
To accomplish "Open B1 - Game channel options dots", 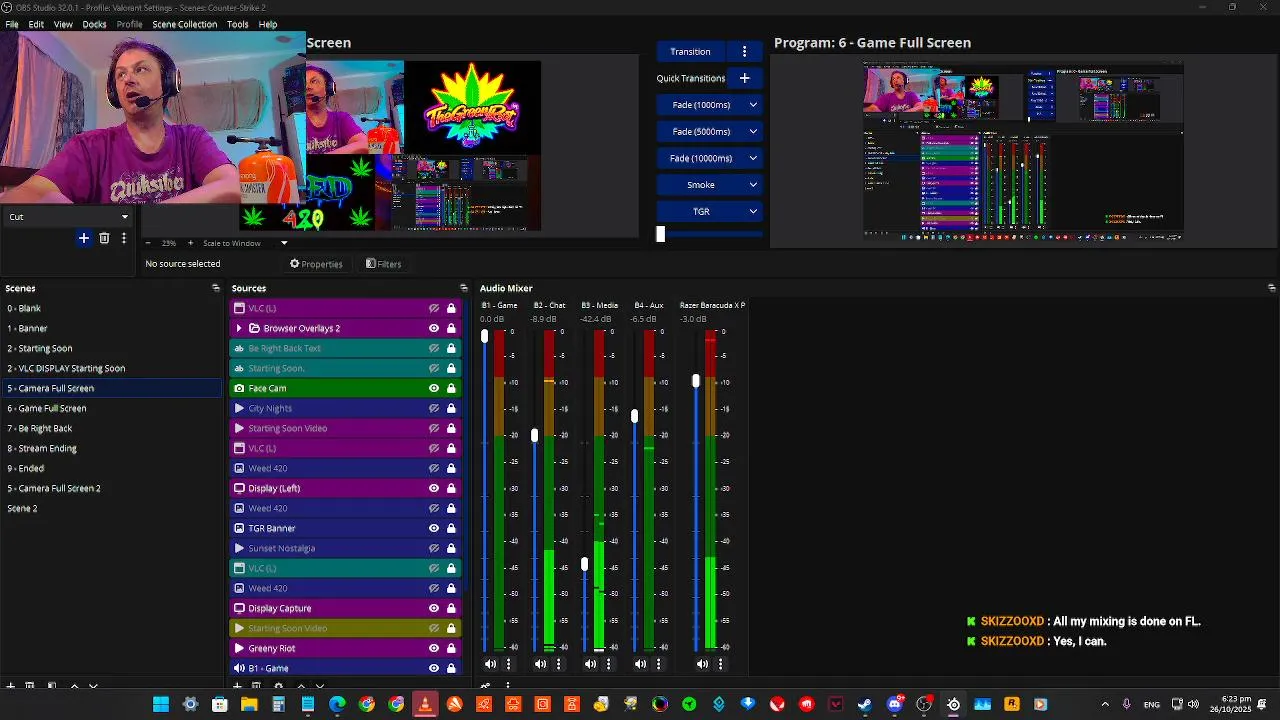I will click(508, 664).
